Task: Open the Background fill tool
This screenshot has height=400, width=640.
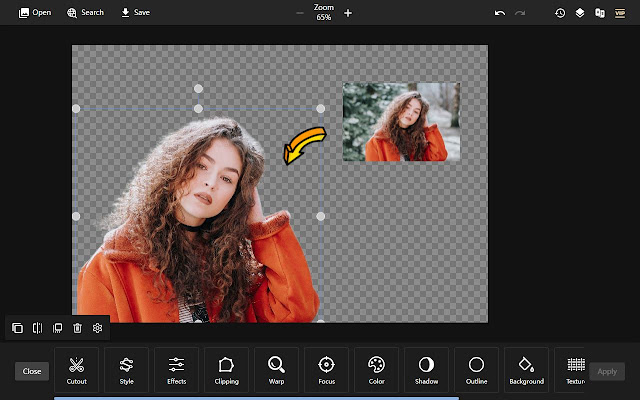Action: [x=527, y=370]
